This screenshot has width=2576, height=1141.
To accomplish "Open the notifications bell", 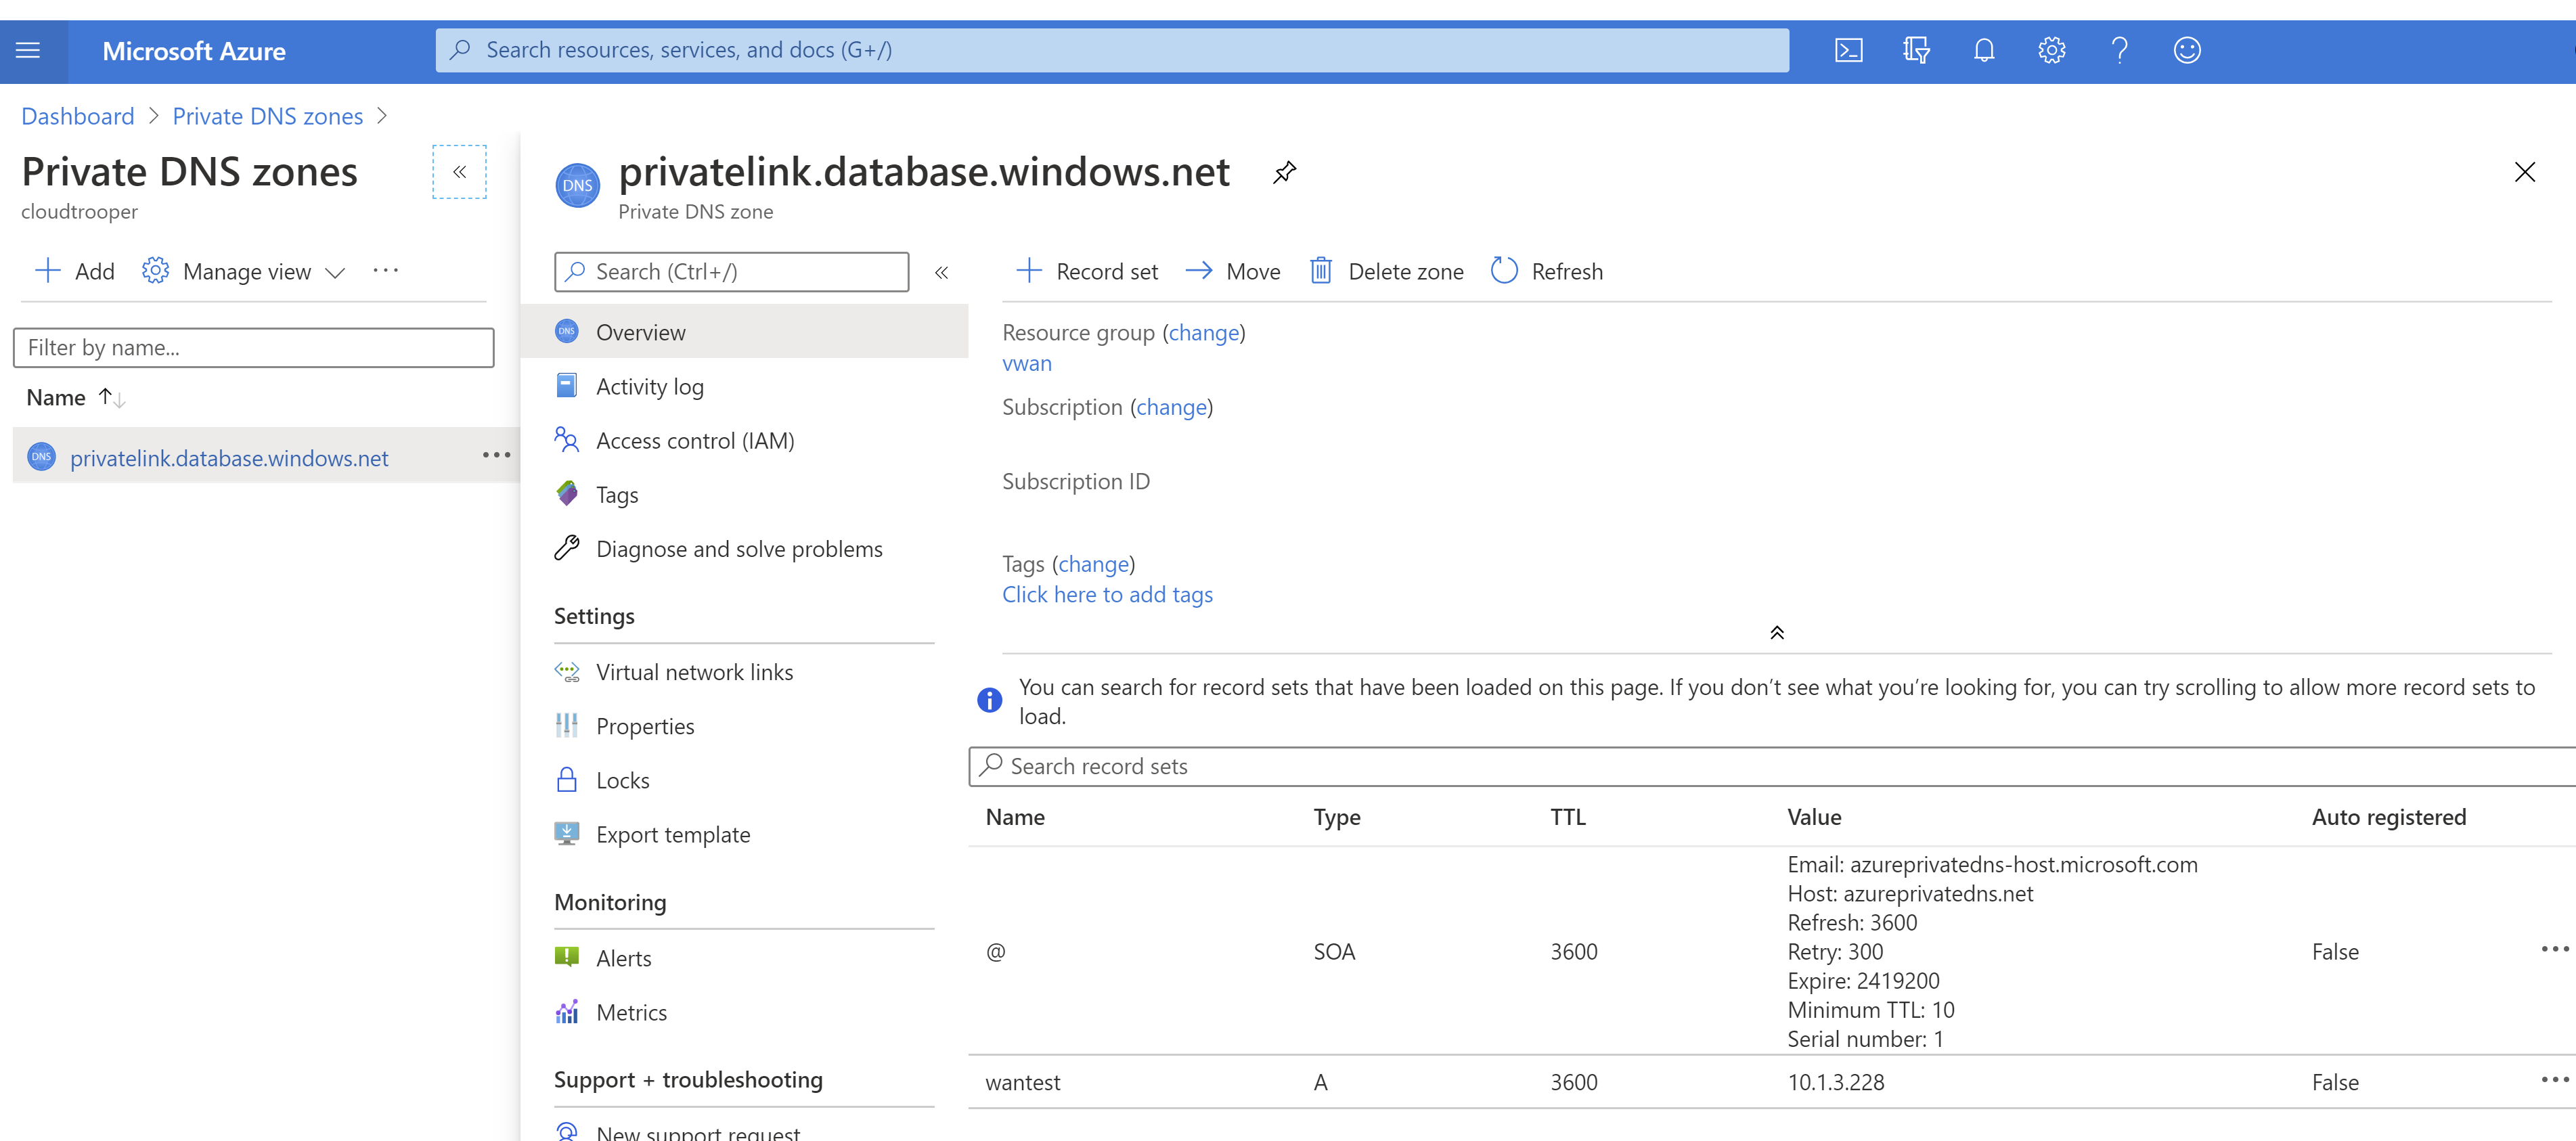I will coord(1984,50).
